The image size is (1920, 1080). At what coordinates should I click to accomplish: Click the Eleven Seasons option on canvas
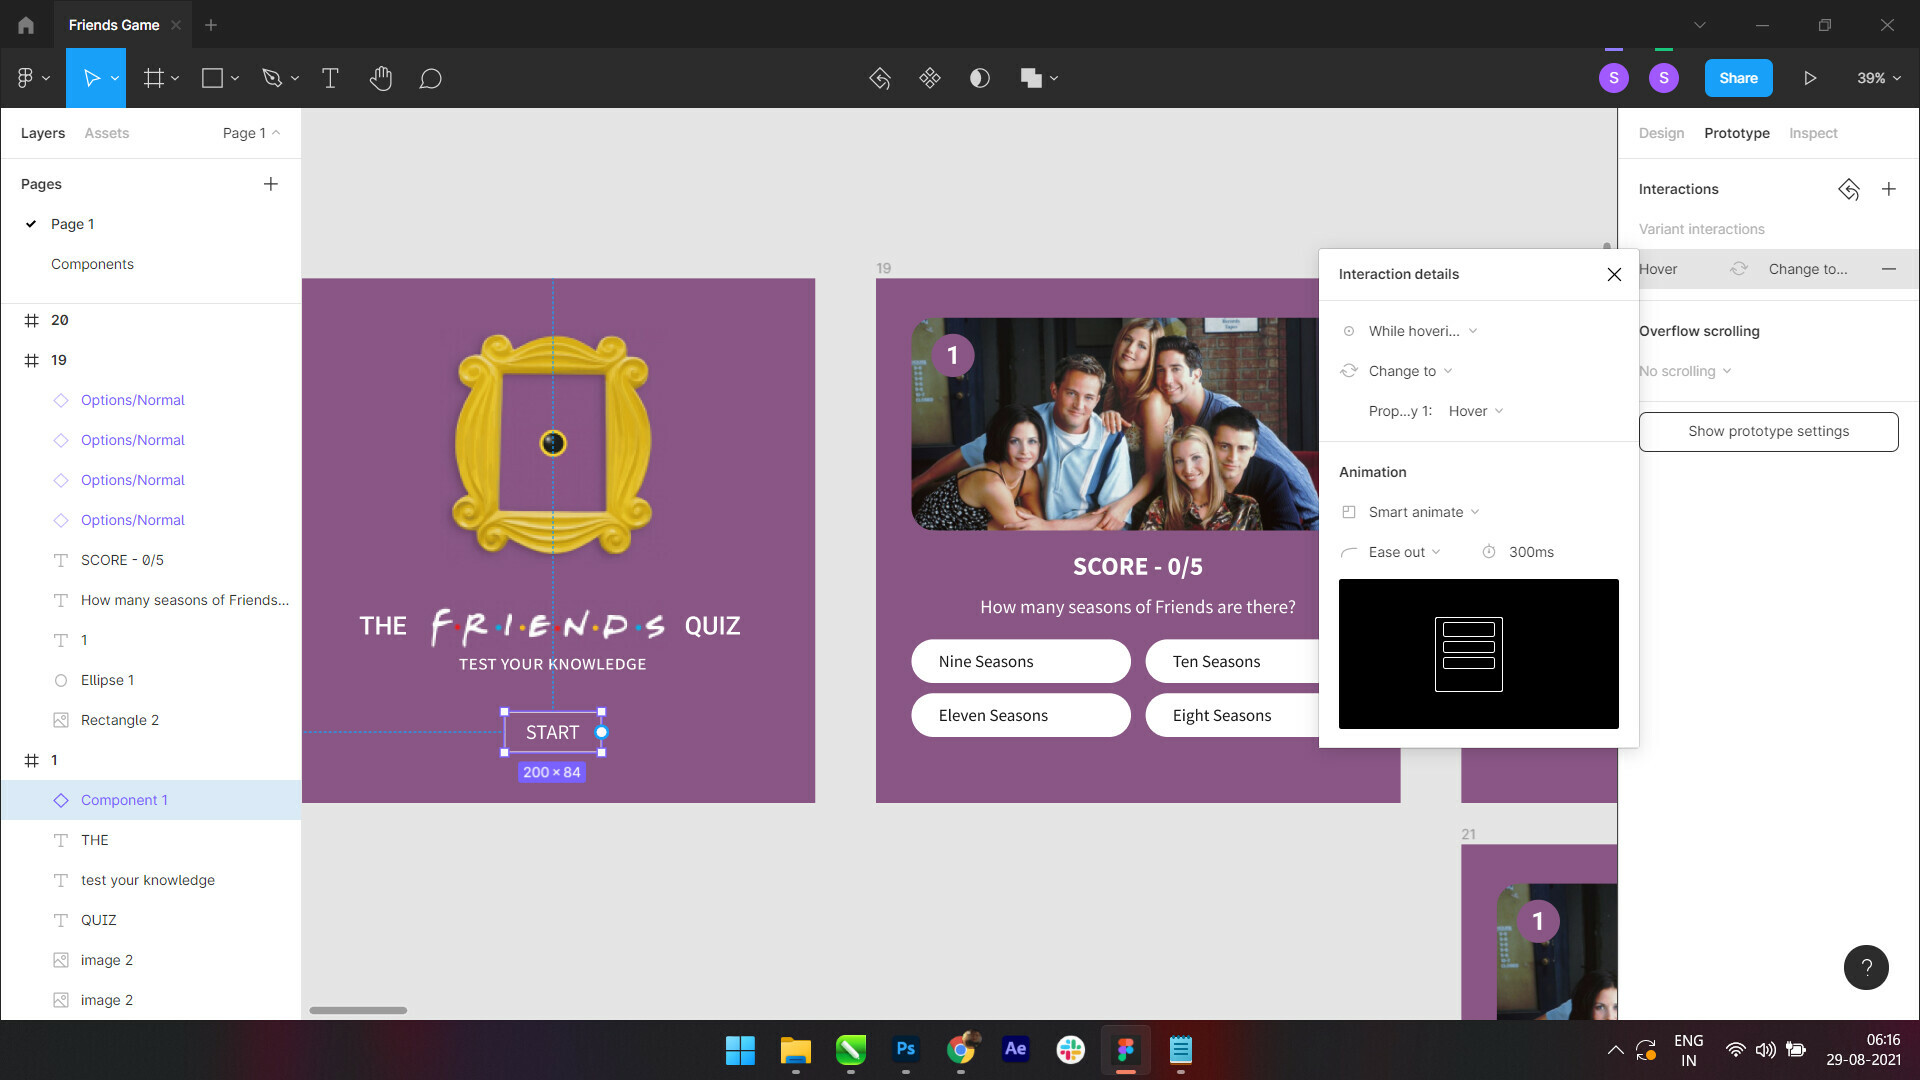(x=1021, y=715)
